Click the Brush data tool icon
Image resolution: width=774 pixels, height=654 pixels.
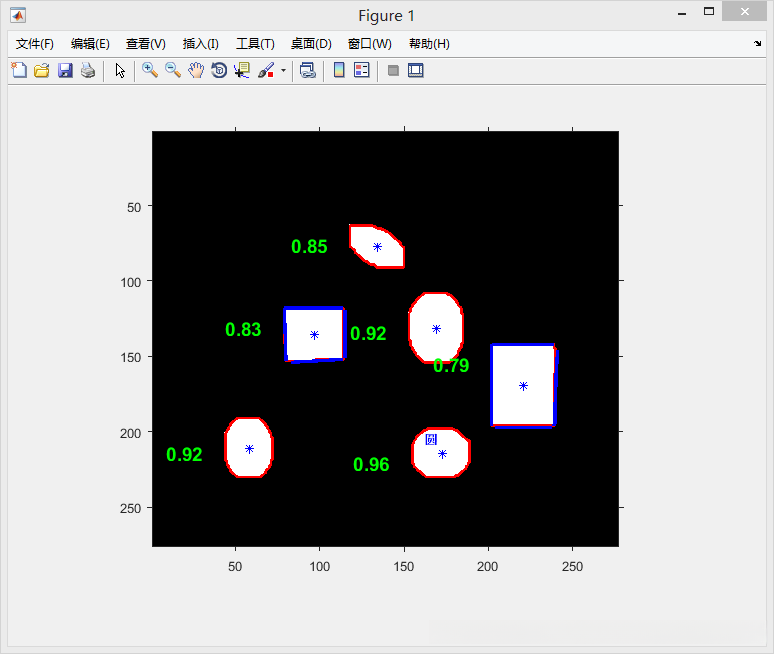point(266,70)
